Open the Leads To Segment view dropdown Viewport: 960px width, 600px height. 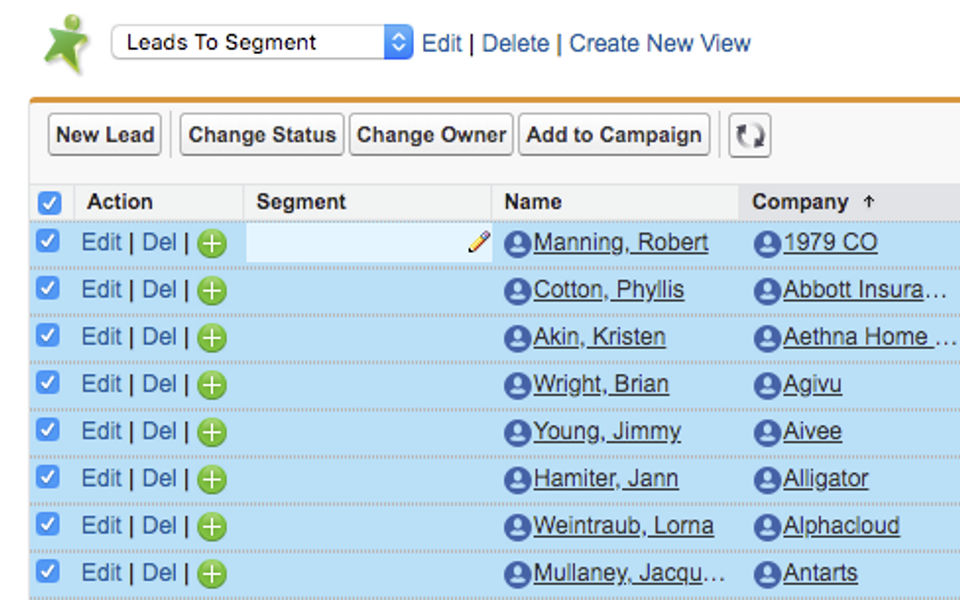pyautogui.click(x=262, y=42)
